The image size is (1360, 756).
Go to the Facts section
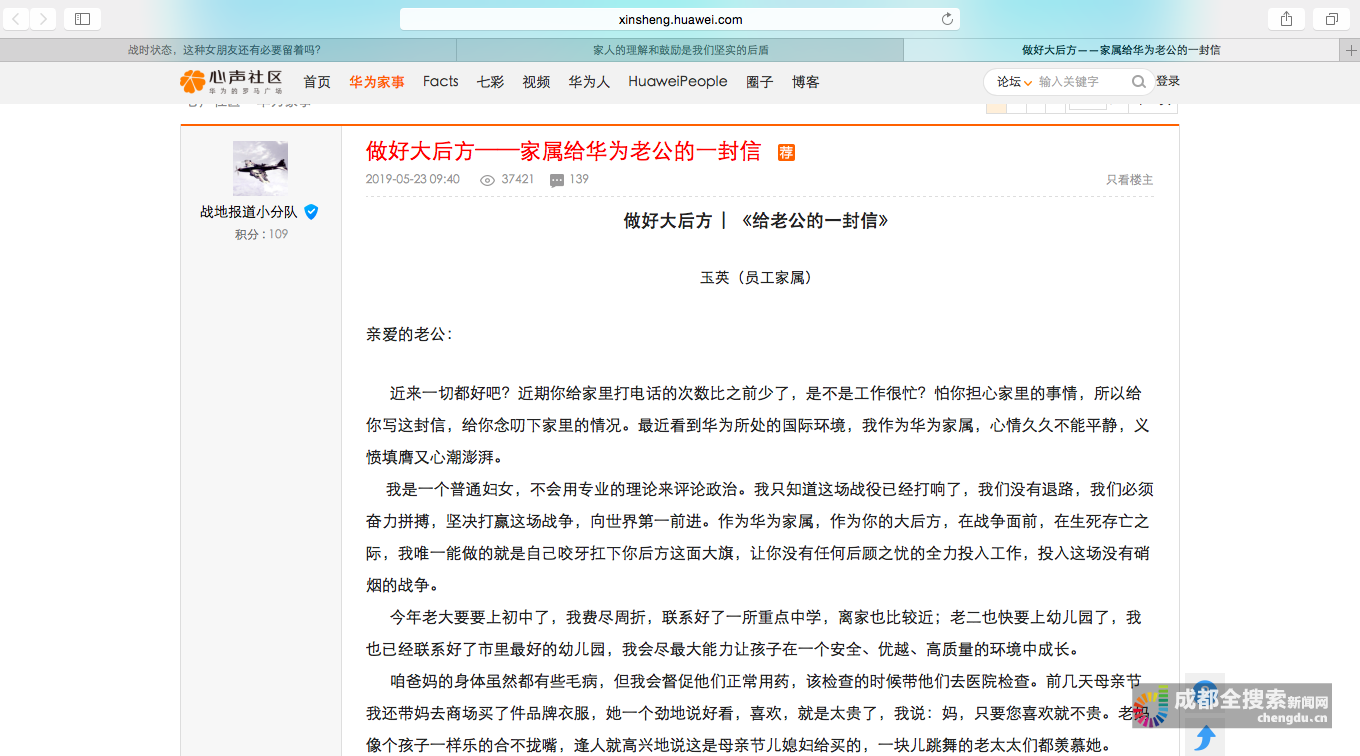(440, 82)
